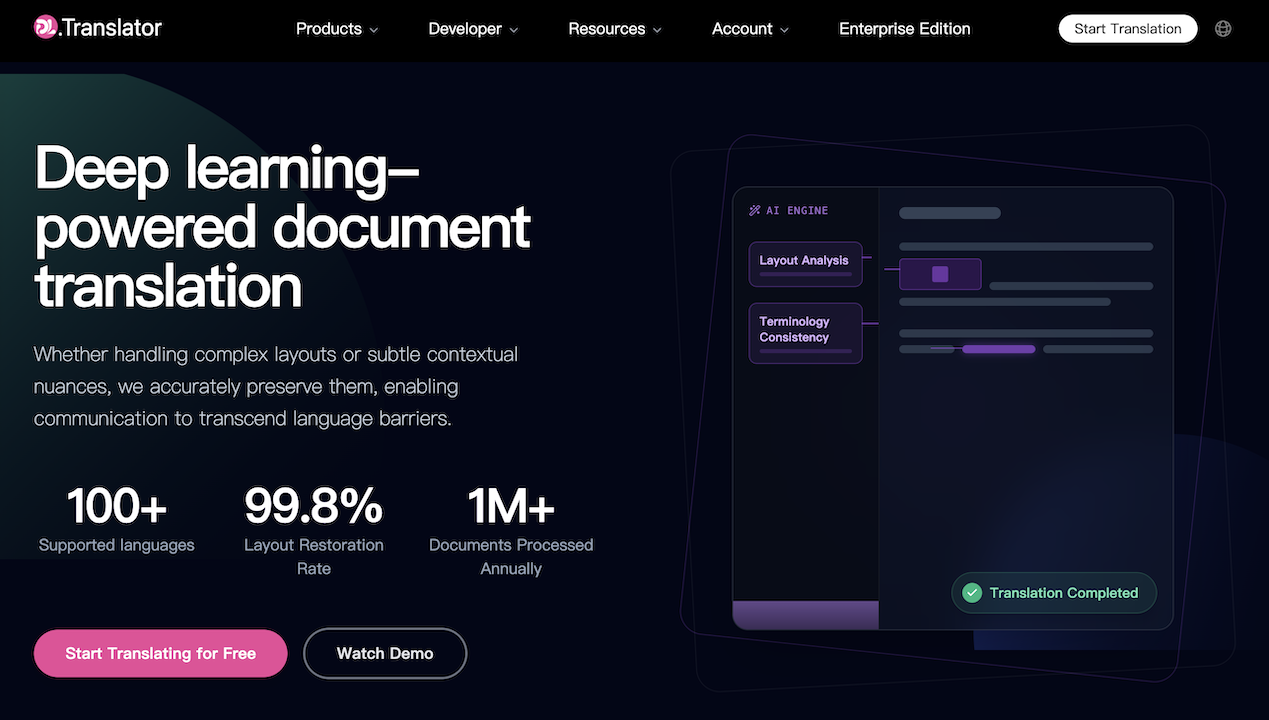Click the purple square block in document preview

[x=940, y=274]
